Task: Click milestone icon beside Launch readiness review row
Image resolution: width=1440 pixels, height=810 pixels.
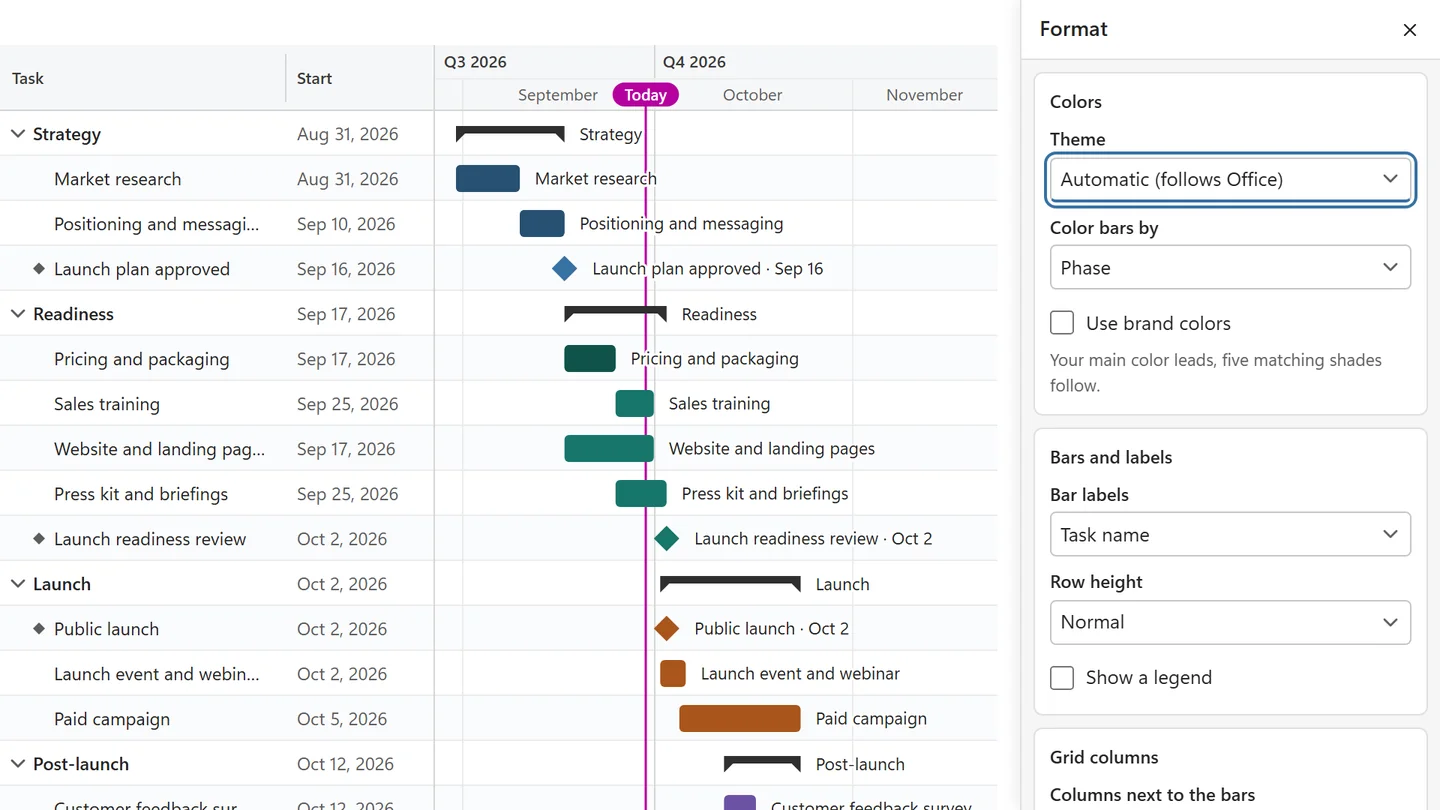Action: (x=39, y=538)
